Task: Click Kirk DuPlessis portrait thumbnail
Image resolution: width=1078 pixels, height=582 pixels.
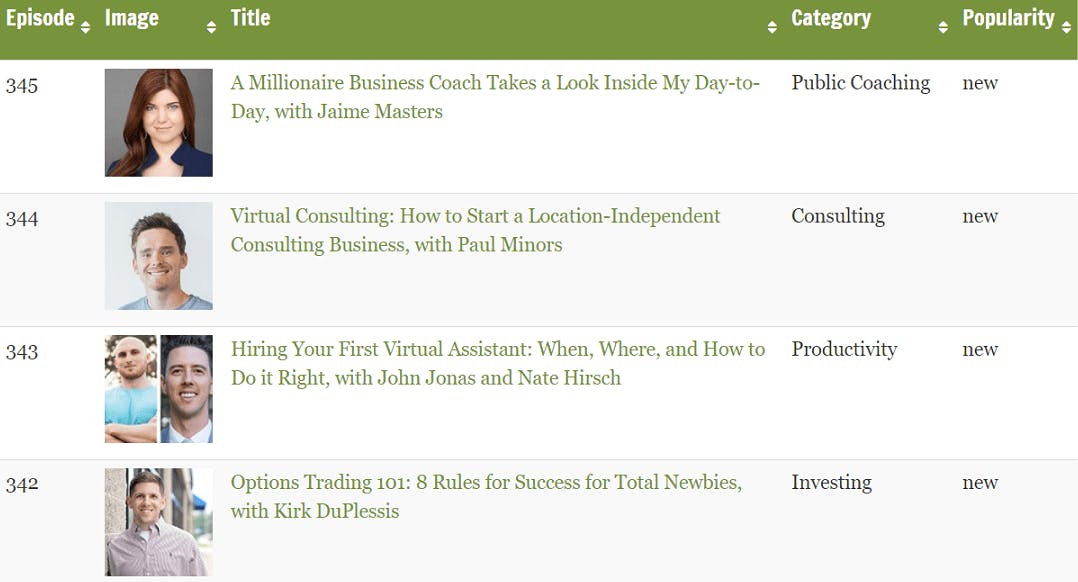Action: (x=159, y=522)
